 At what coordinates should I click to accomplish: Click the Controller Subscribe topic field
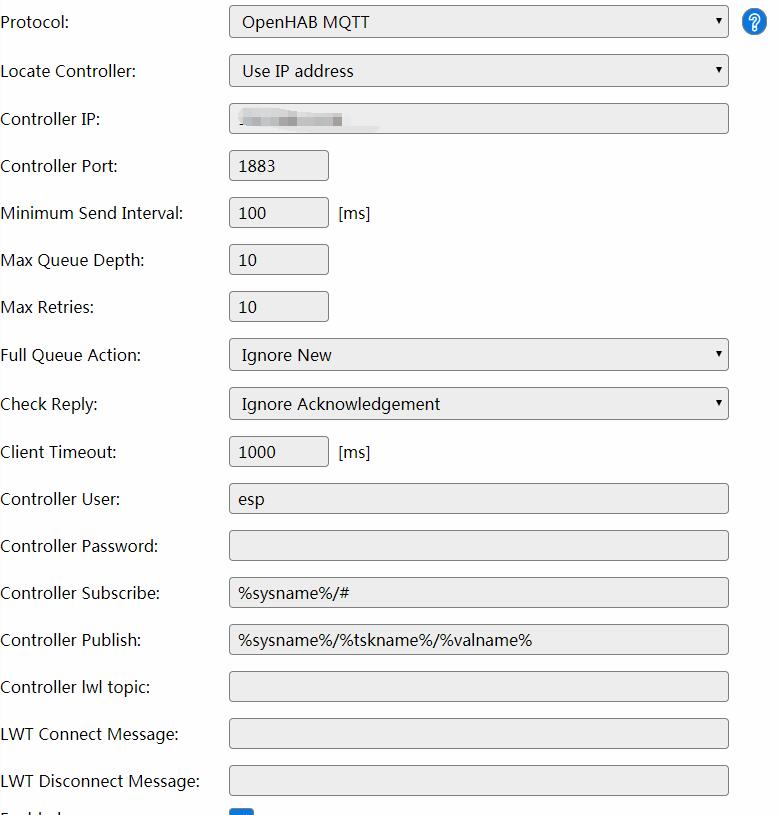(x=478, y=592)
